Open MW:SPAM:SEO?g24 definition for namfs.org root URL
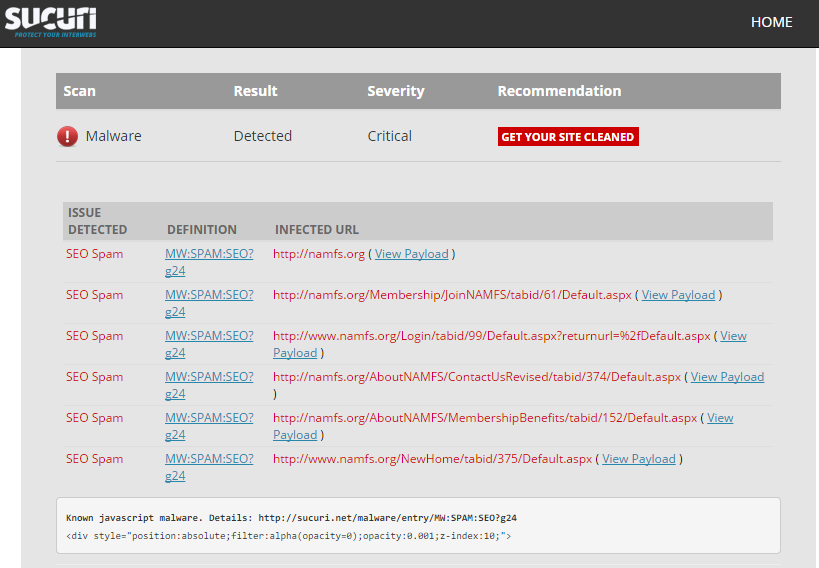 click(x=209, y=262)
